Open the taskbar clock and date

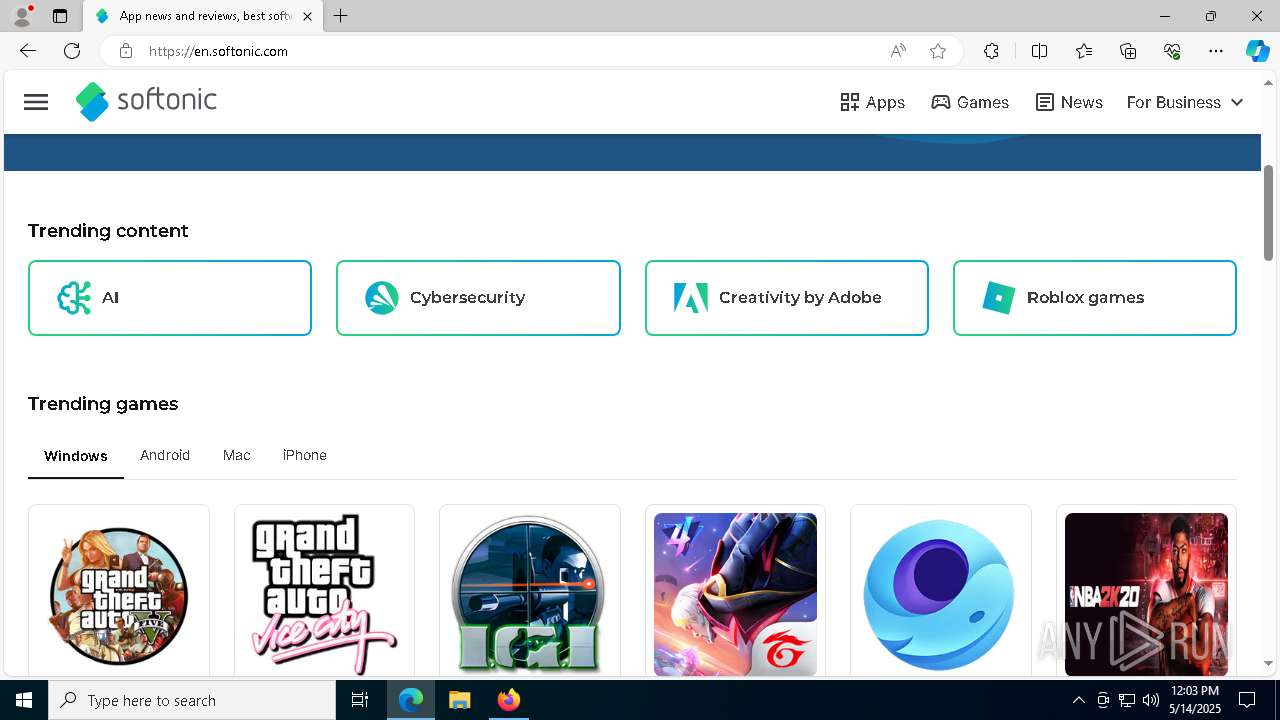pos(1196,700)
